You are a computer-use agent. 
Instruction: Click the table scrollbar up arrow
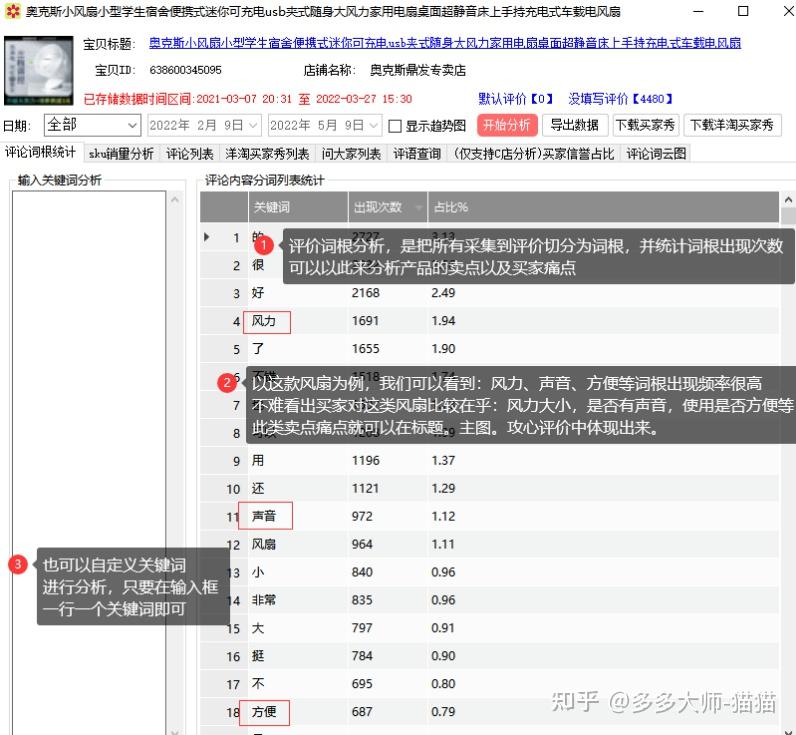click(x=787, y=200)
